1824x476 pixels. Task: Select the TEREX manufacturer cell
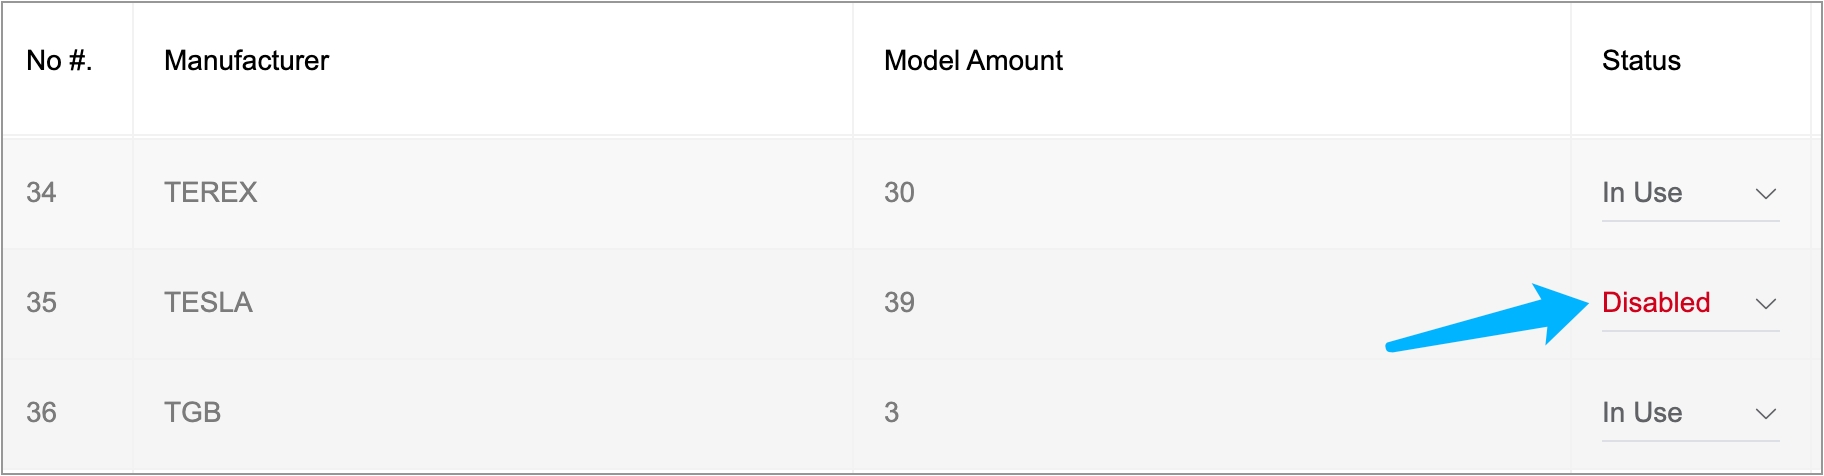point(211,193)
